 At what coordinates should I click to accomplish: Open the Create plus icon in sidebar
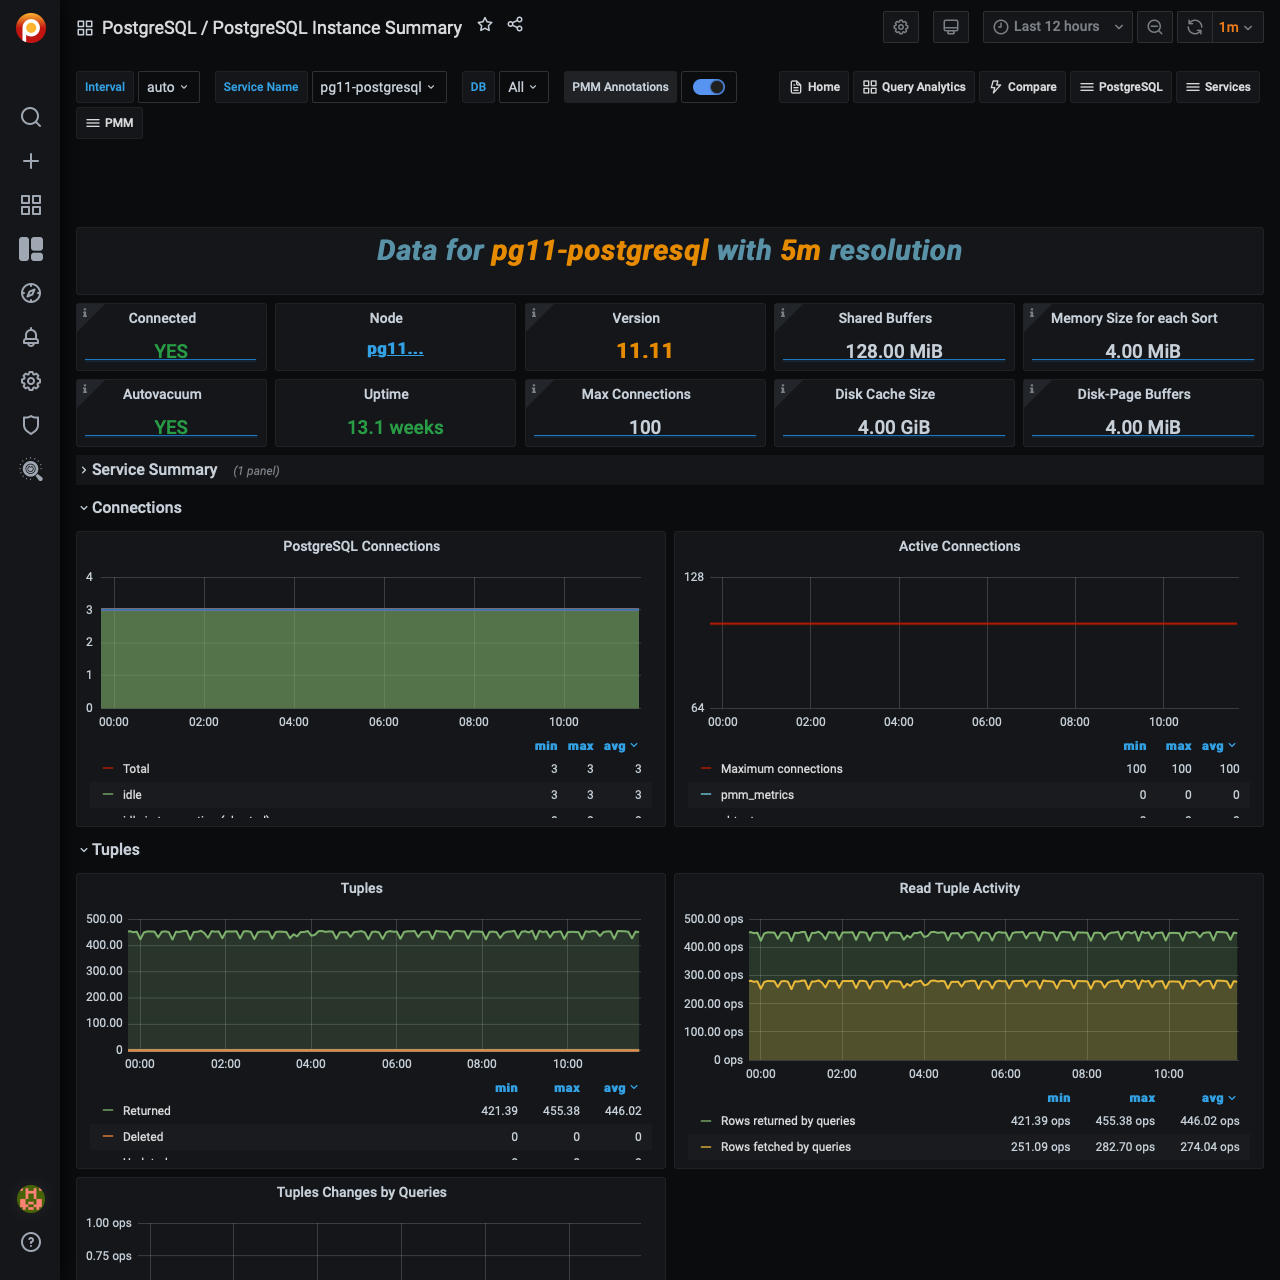point(31,161)
